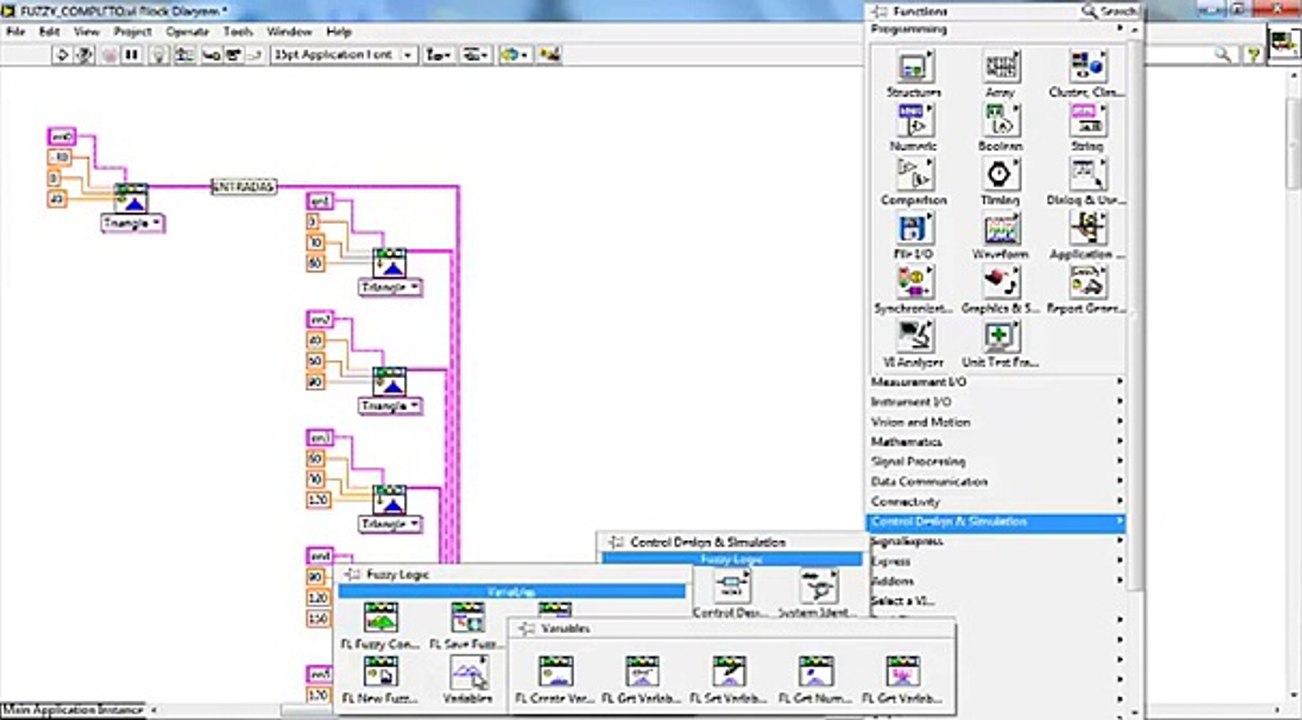
Task: Open the Timing palette
Action: [x=1001, y=176]
